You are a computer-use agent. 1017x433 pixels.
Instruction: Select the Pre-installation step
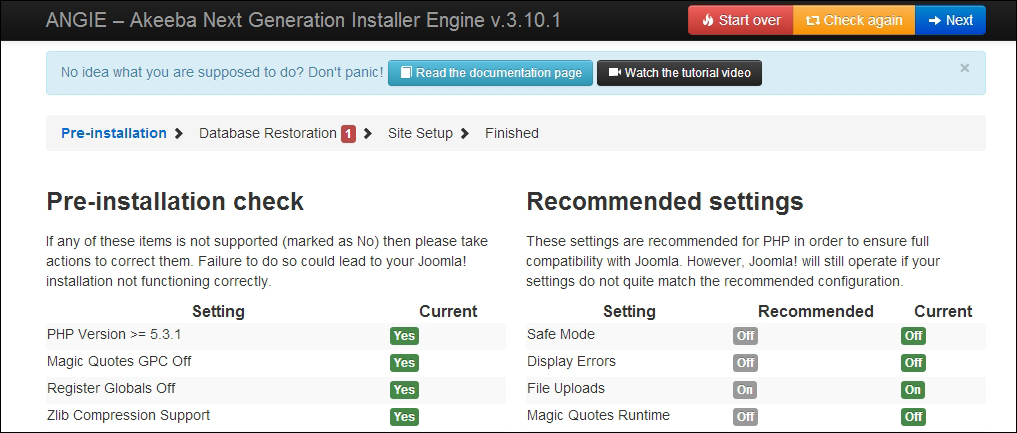(x=114, y=133)
